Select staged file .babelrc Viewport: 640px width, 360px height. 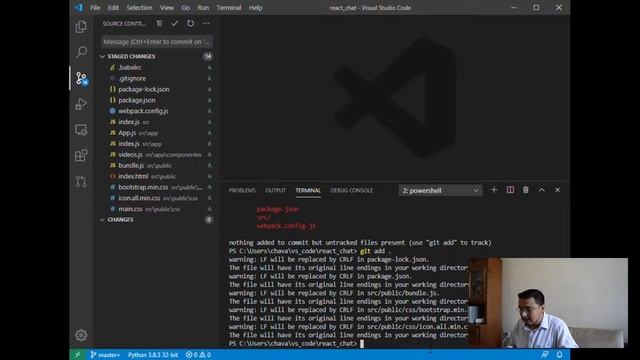coord(157,67)
